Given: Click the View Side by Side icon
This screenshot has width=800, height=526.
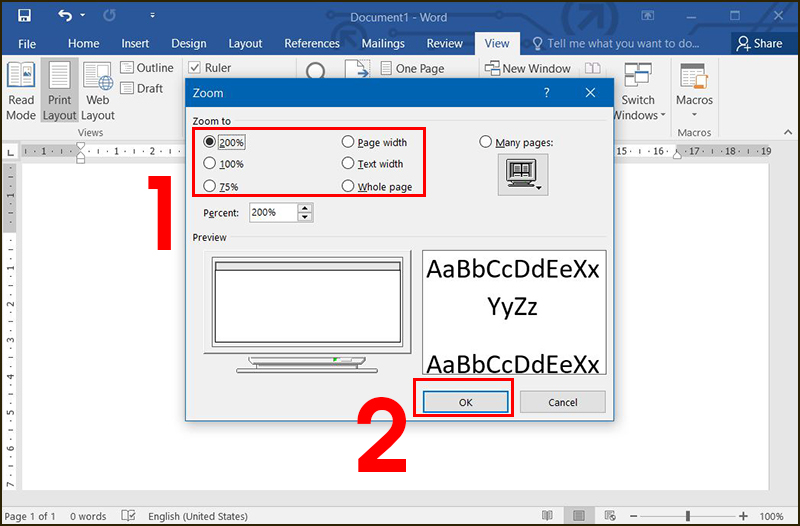Looking at the screenshot, I should point(592,68).
